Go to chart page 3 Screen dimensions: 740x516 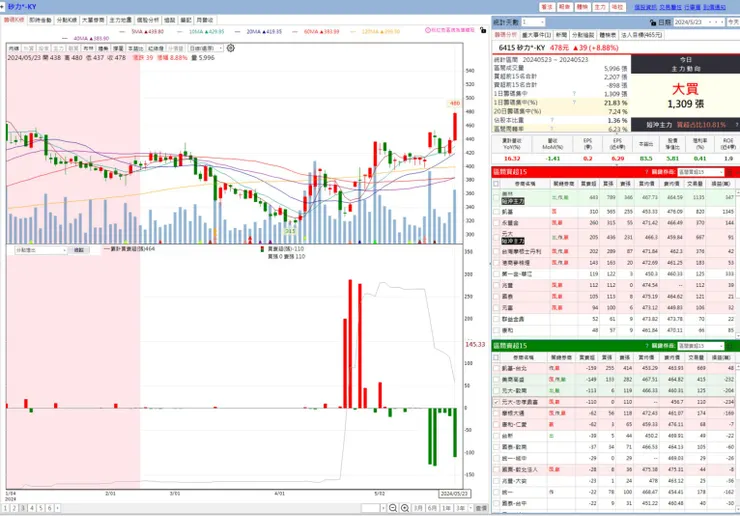point(23,508)
